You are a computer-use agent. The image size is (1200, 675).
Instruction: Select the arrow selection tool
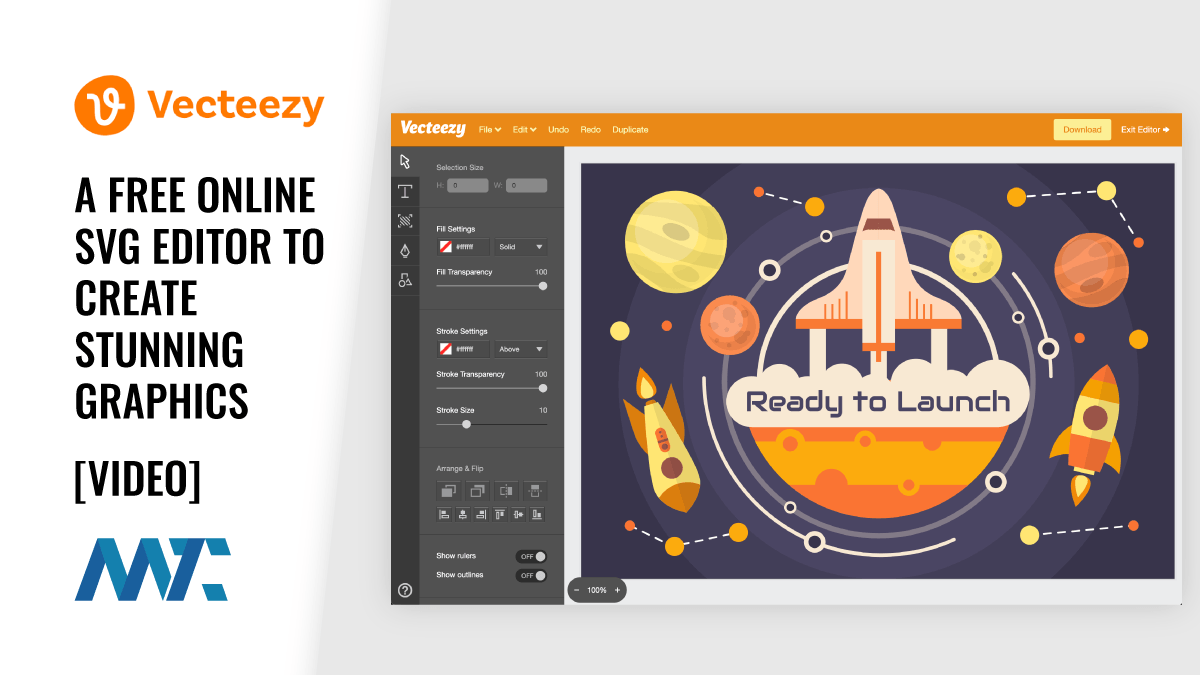point(405,161)
